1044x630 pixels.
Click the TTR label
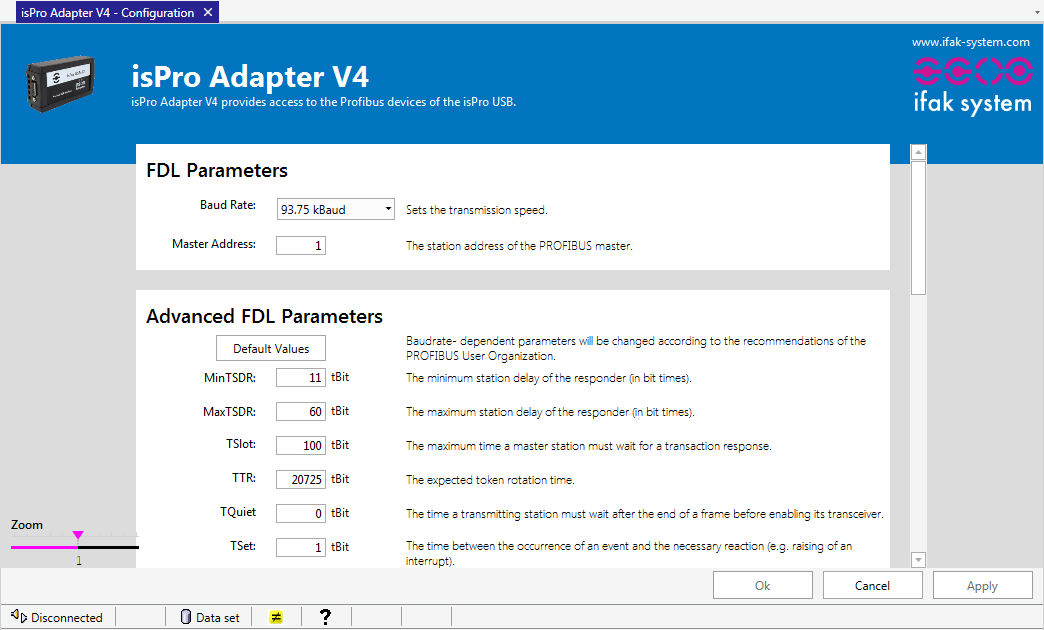[x=244, y=477]
